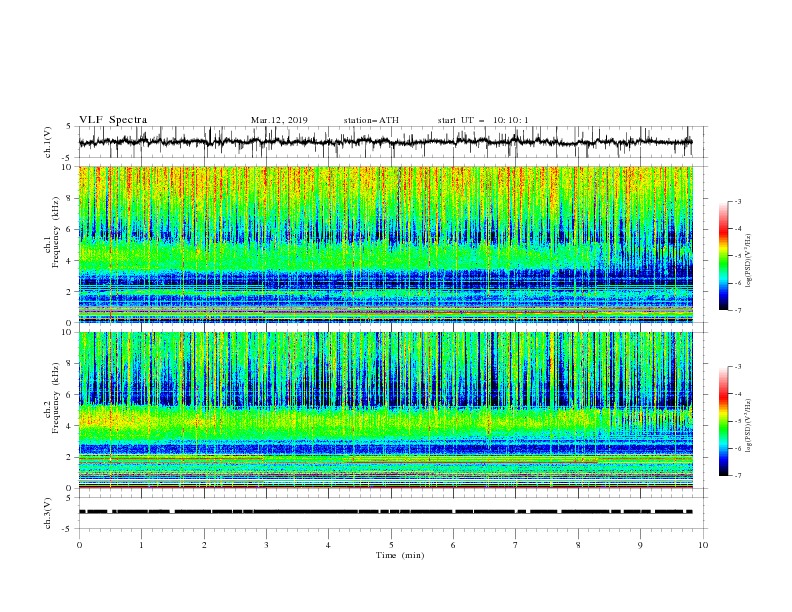Click the ch.1 spectrogram color scale bar

tap(724, 256)
